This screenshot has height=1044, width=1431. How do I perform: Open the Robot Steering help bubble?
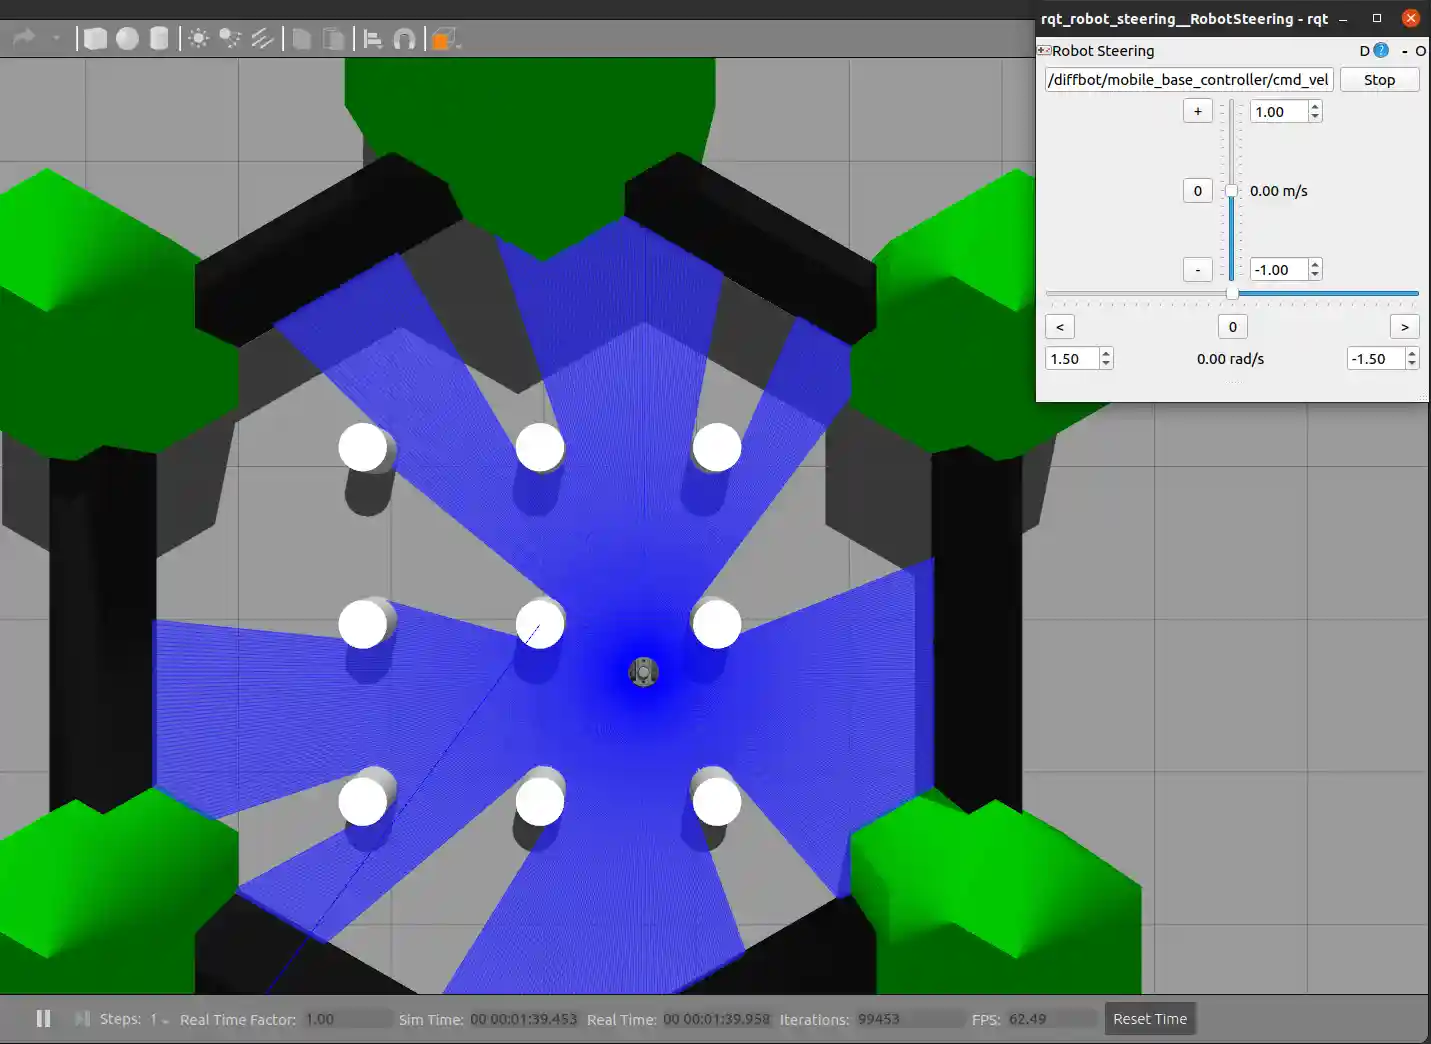[x=1381, y=50]
